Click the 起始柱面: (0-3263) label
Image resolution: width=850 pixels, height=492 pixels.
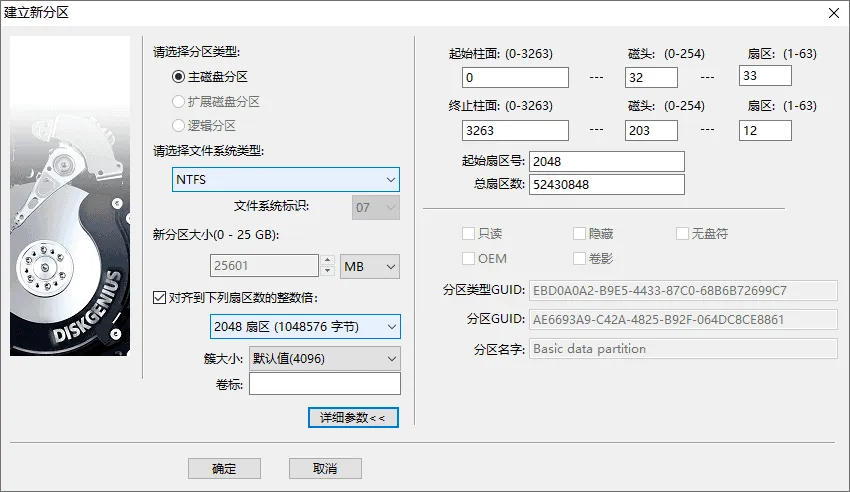click(x=501, y=54)
